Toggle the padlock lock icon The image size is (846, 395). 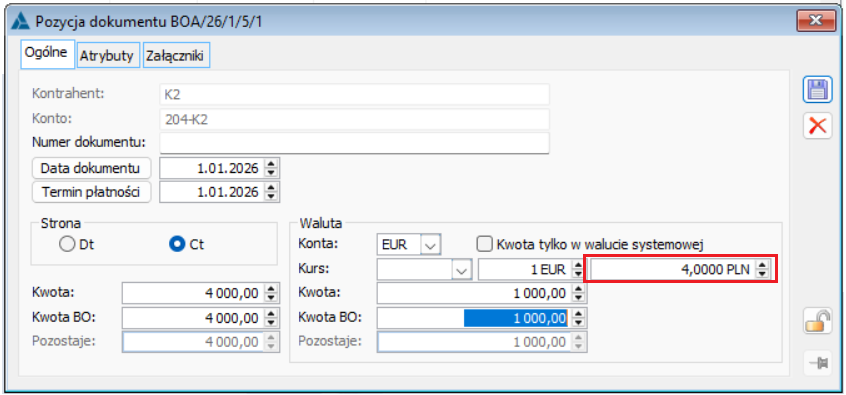point(817,321)
